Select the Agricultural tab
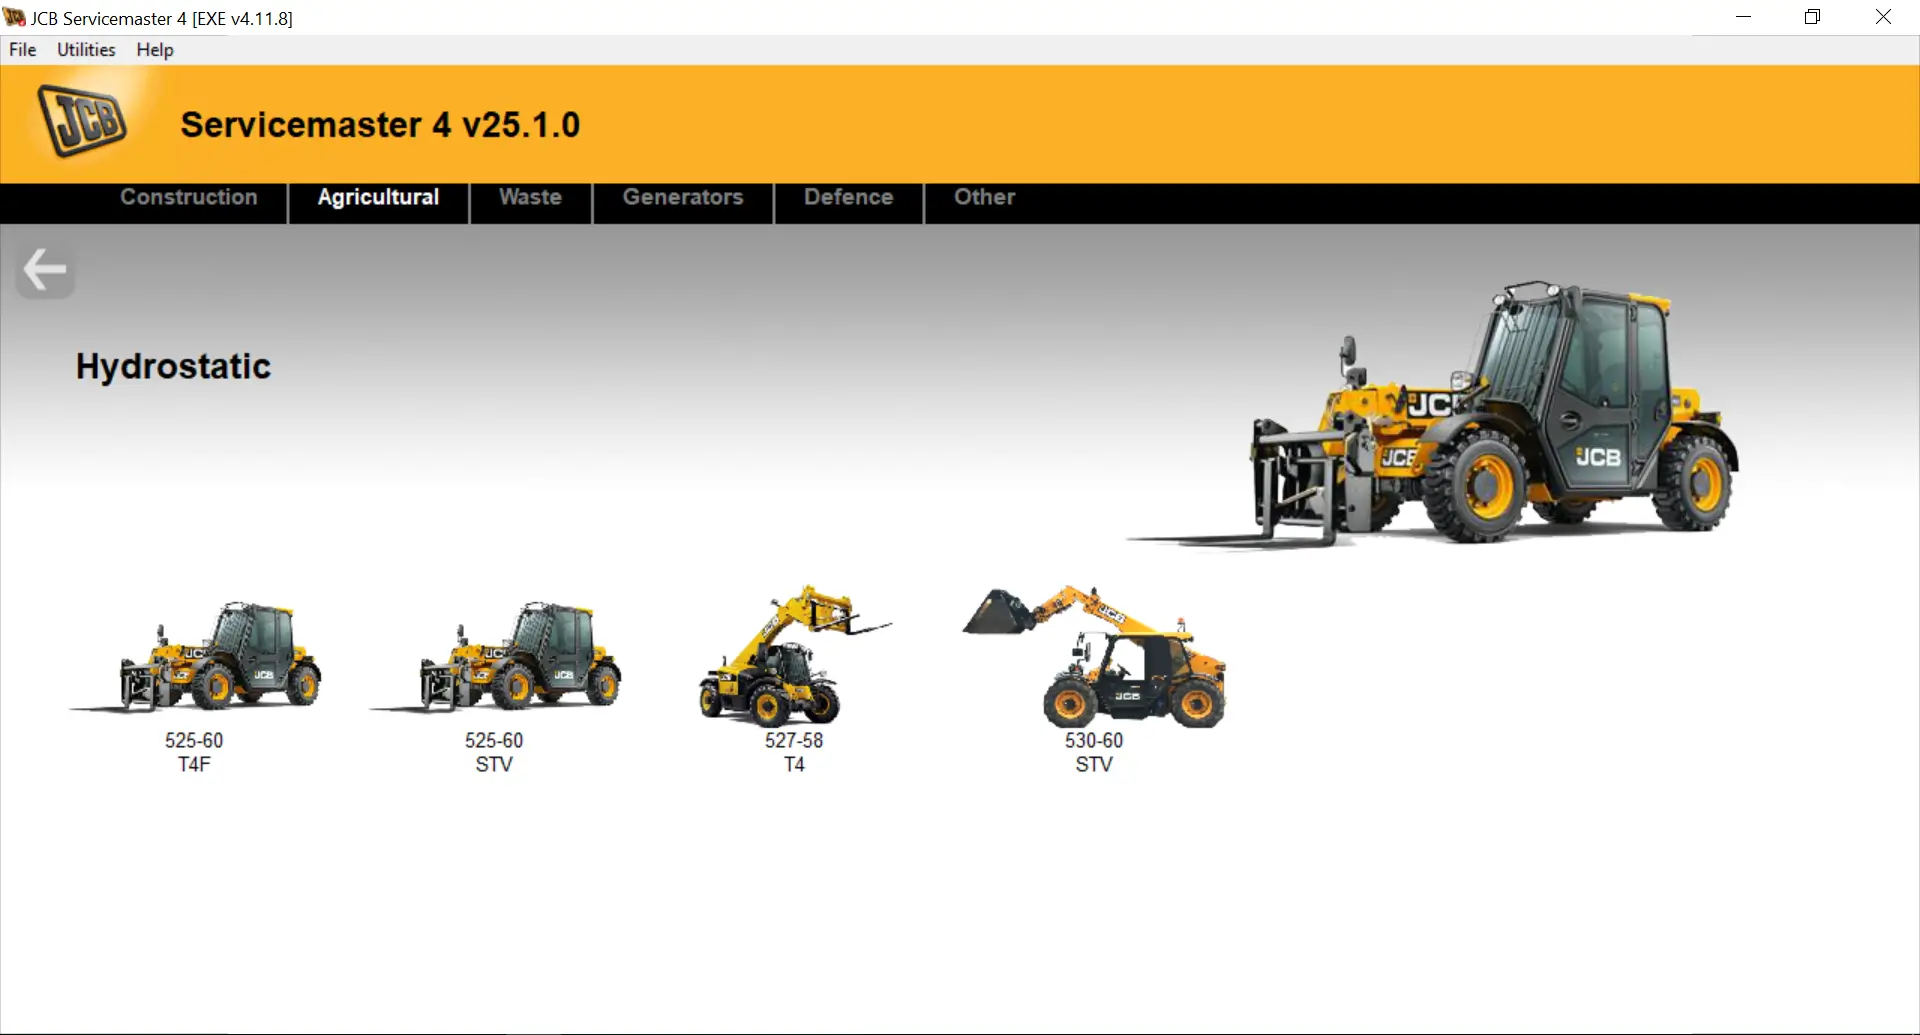This screenshot has height=1035, width=1920. (378, 198)
